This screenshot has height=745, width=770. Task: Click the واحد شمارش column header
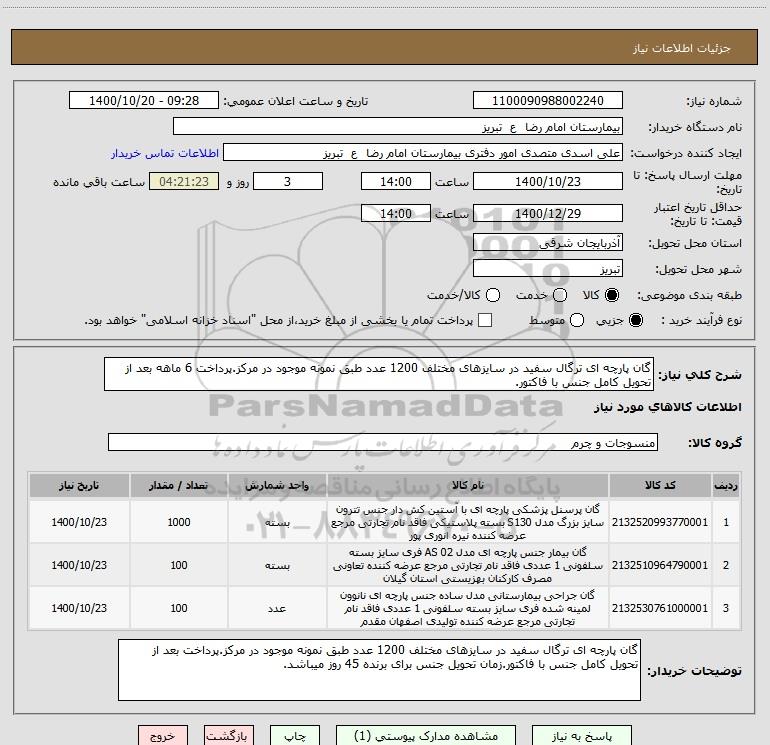(277, 486)
